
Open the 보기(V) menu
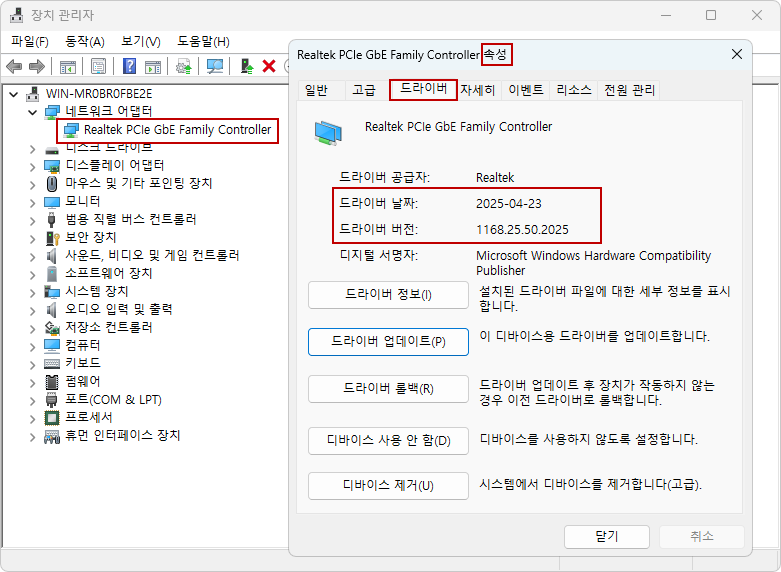tap(141, 41)
